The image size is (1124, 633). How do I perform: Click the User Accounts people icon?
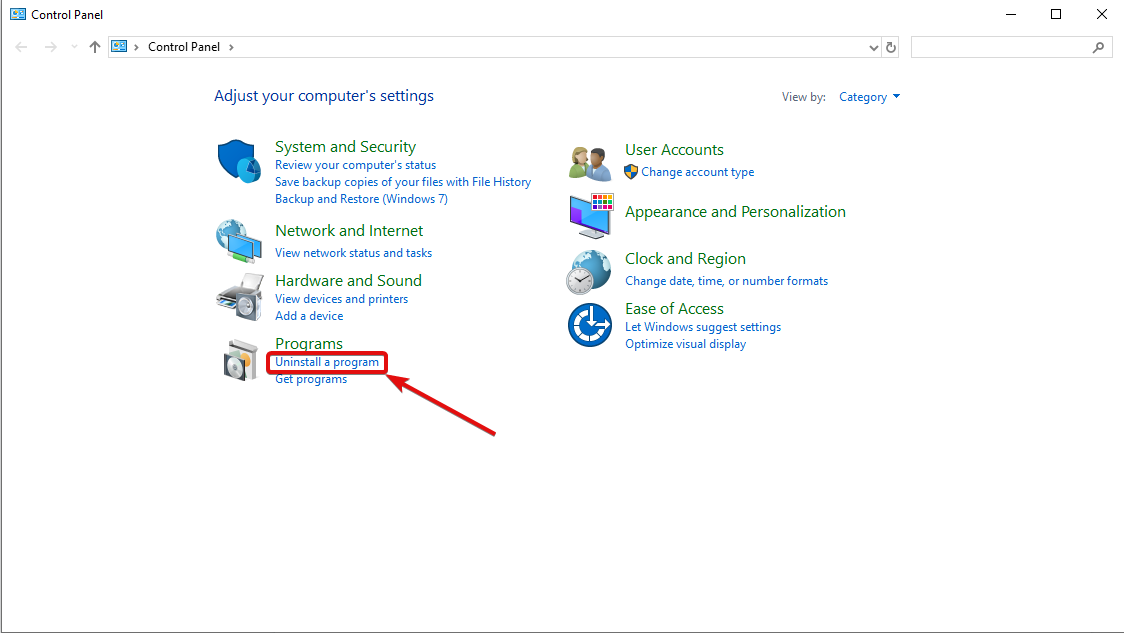pyautogui.click(x=589, y=162)
